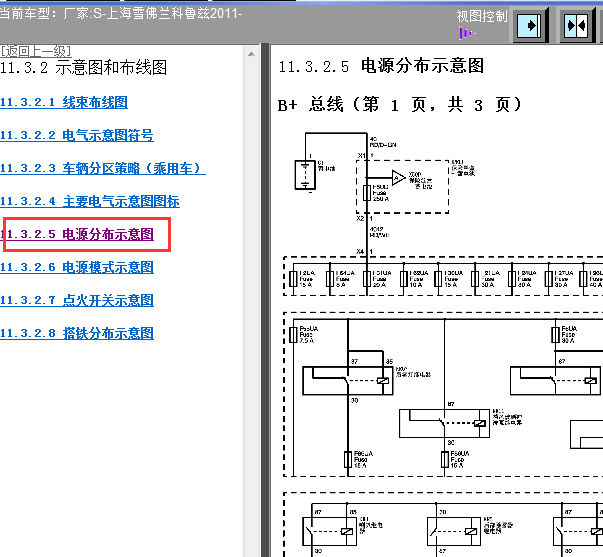Click the 返回上一级 back link
This screenshot has width=603, height=557.
pos(36,51)
